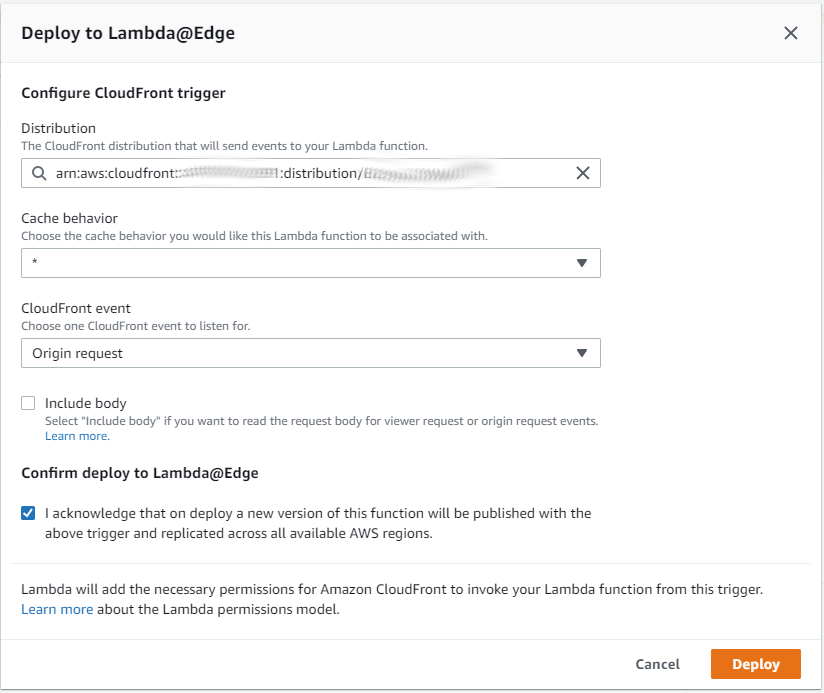
Task: Expand the Origin request event selector
Action: pos(300,353)
